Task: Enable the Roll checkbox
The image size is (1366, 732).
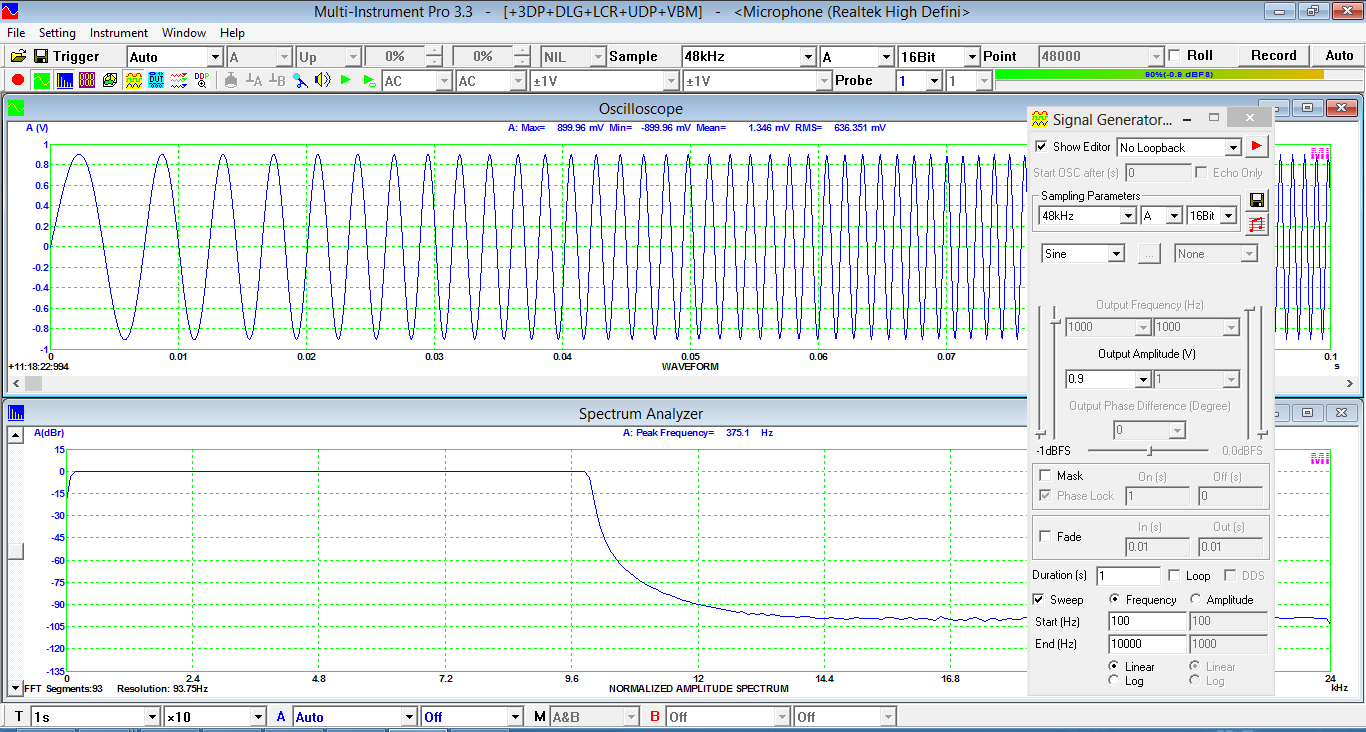Action: coord(1175,56)
